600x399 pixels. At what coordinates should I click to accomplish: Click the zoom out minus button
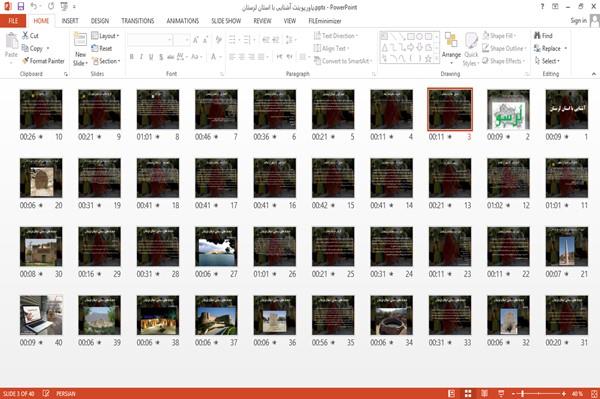(x=514, y=394)
